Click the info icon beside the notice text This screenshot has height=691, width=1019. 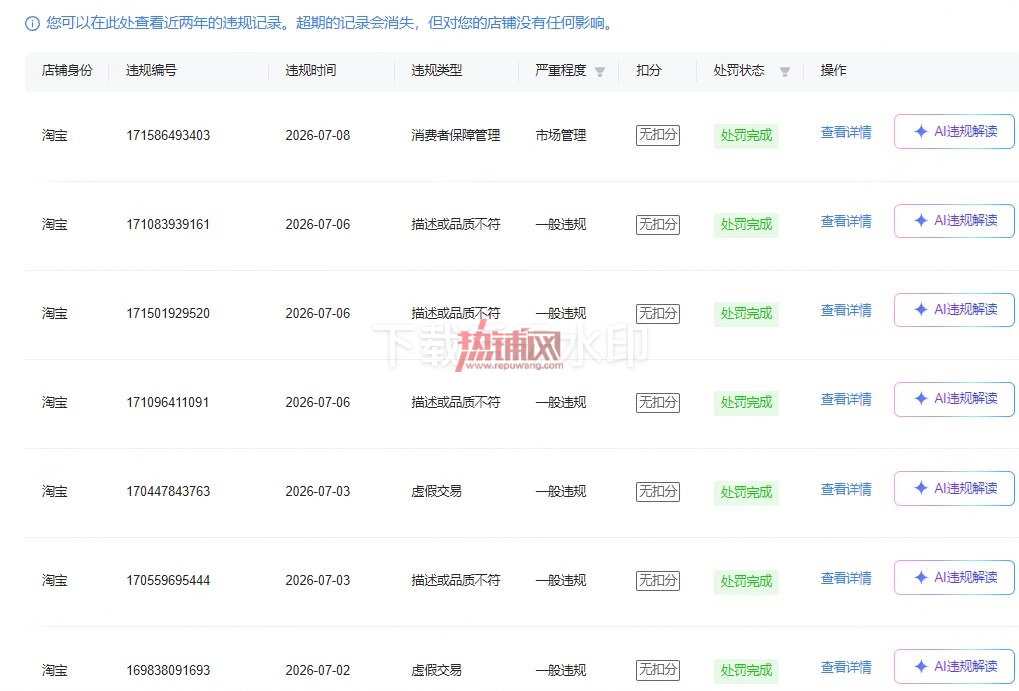32,24
